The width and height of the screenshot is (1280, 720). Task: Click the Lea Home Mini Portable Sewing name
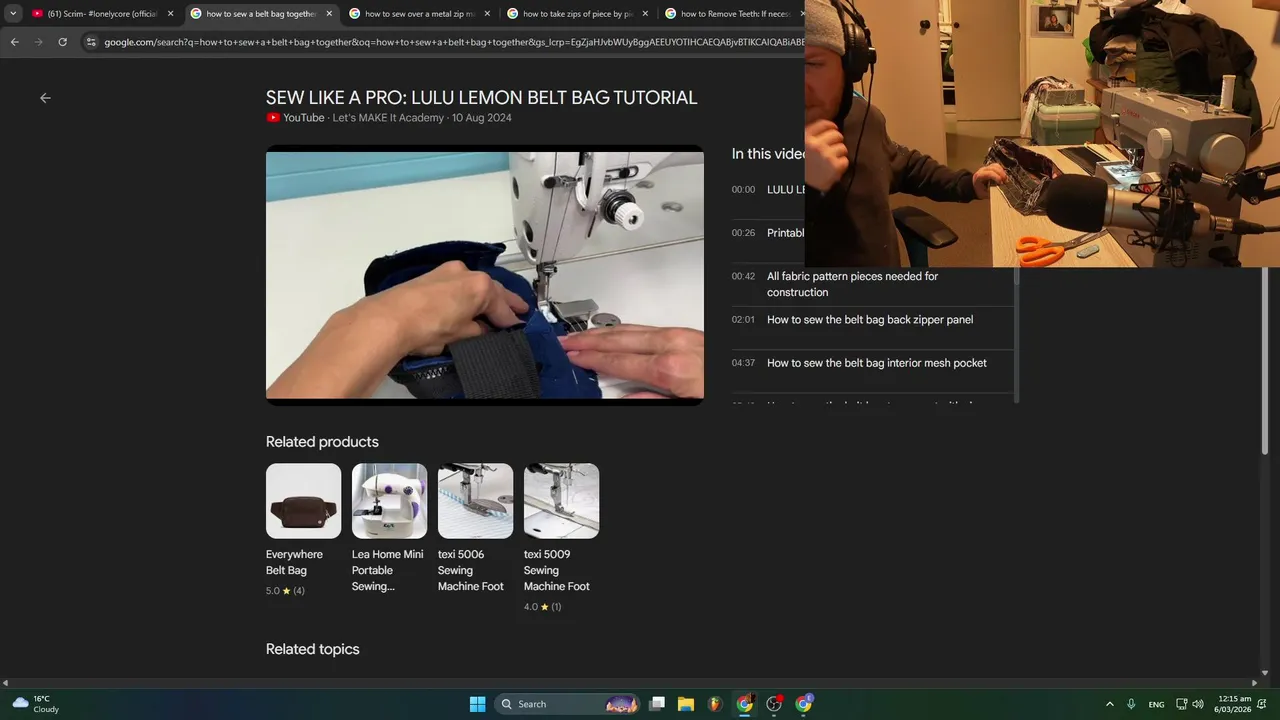click(387, 570)
